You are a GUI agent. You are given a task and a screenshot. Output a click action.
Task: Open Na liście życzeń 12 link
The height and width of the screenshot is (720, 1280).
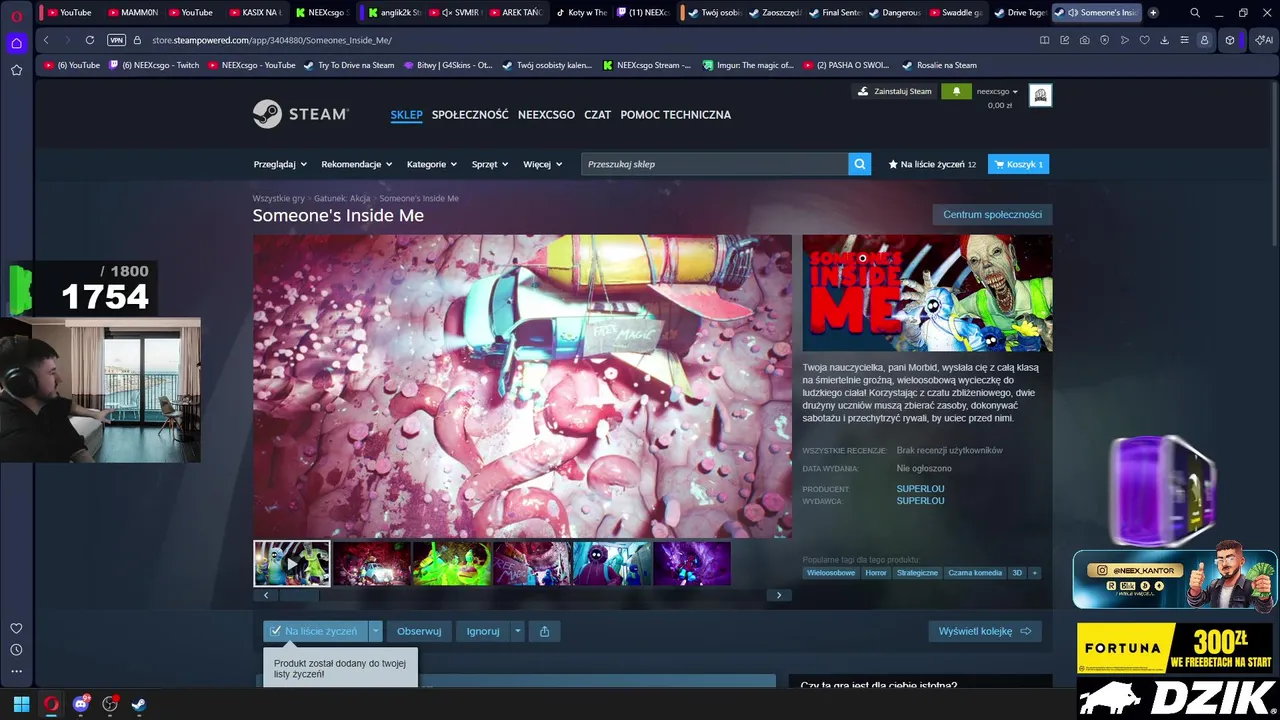coord(932,164)
